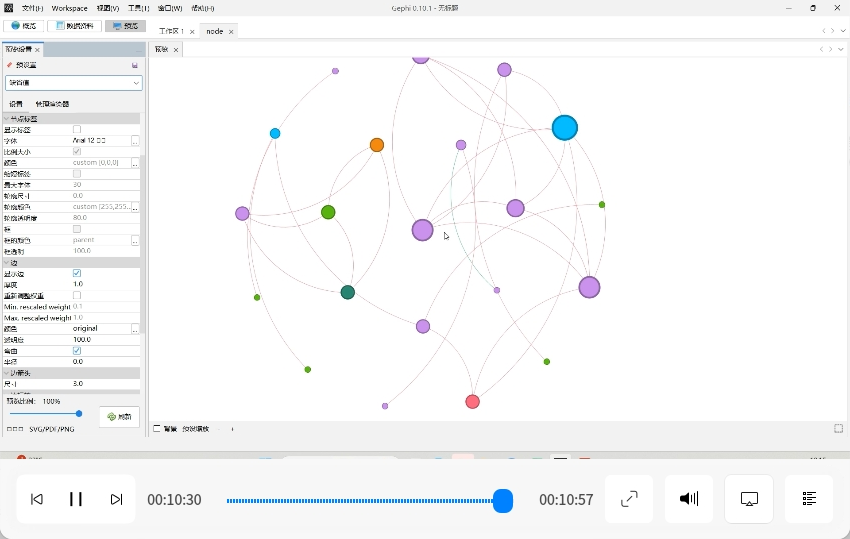Collapse the Edges section
Screen dimensions: 850x539
click(7, 262)
